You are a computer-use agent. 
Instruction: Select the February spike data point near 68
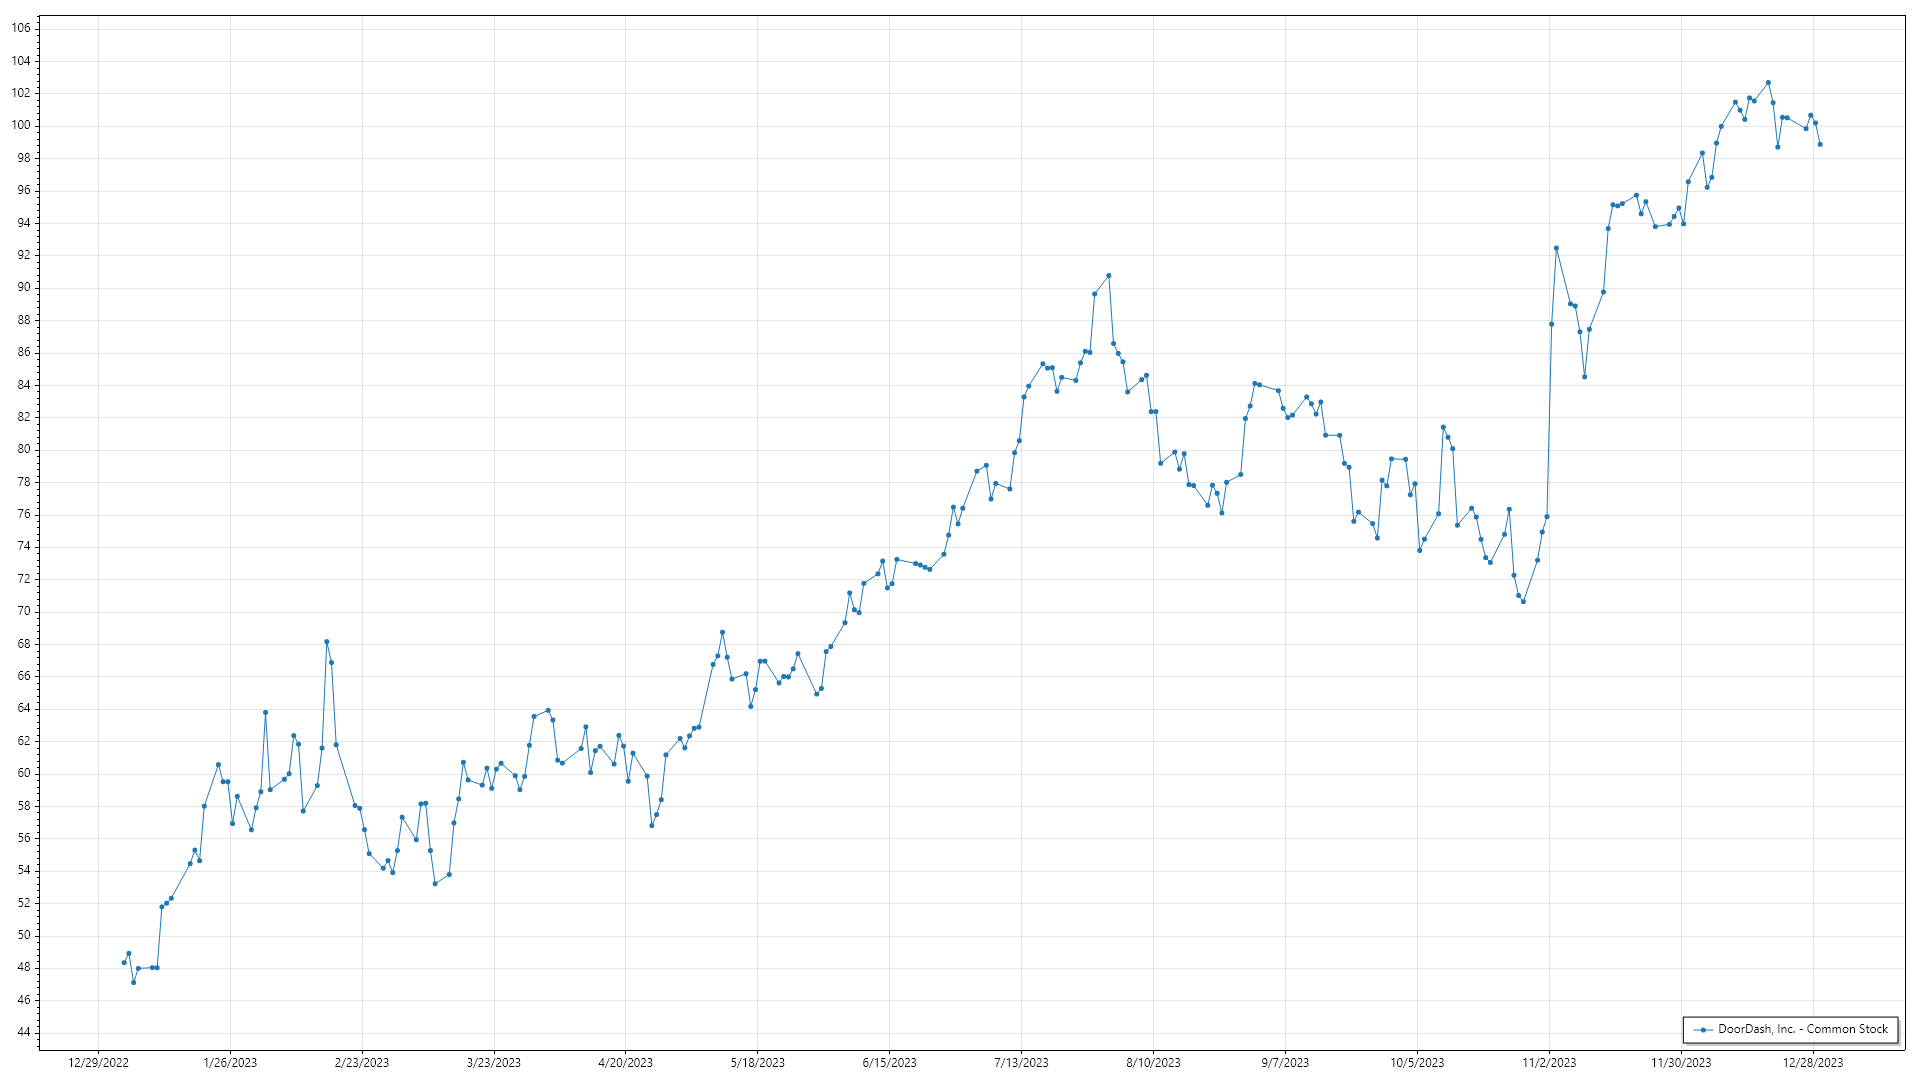[327, 642]
